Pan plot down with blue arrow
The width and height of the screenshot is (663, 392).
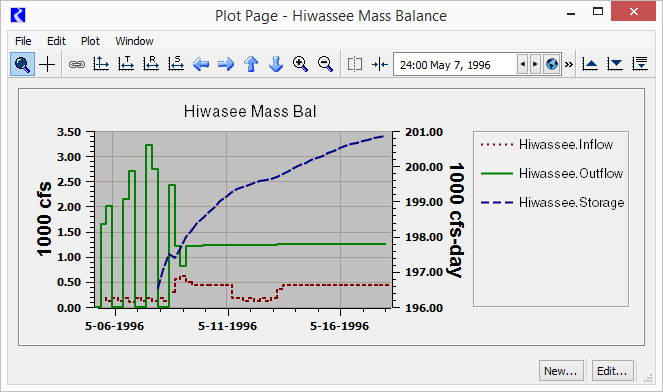[276, 64]
